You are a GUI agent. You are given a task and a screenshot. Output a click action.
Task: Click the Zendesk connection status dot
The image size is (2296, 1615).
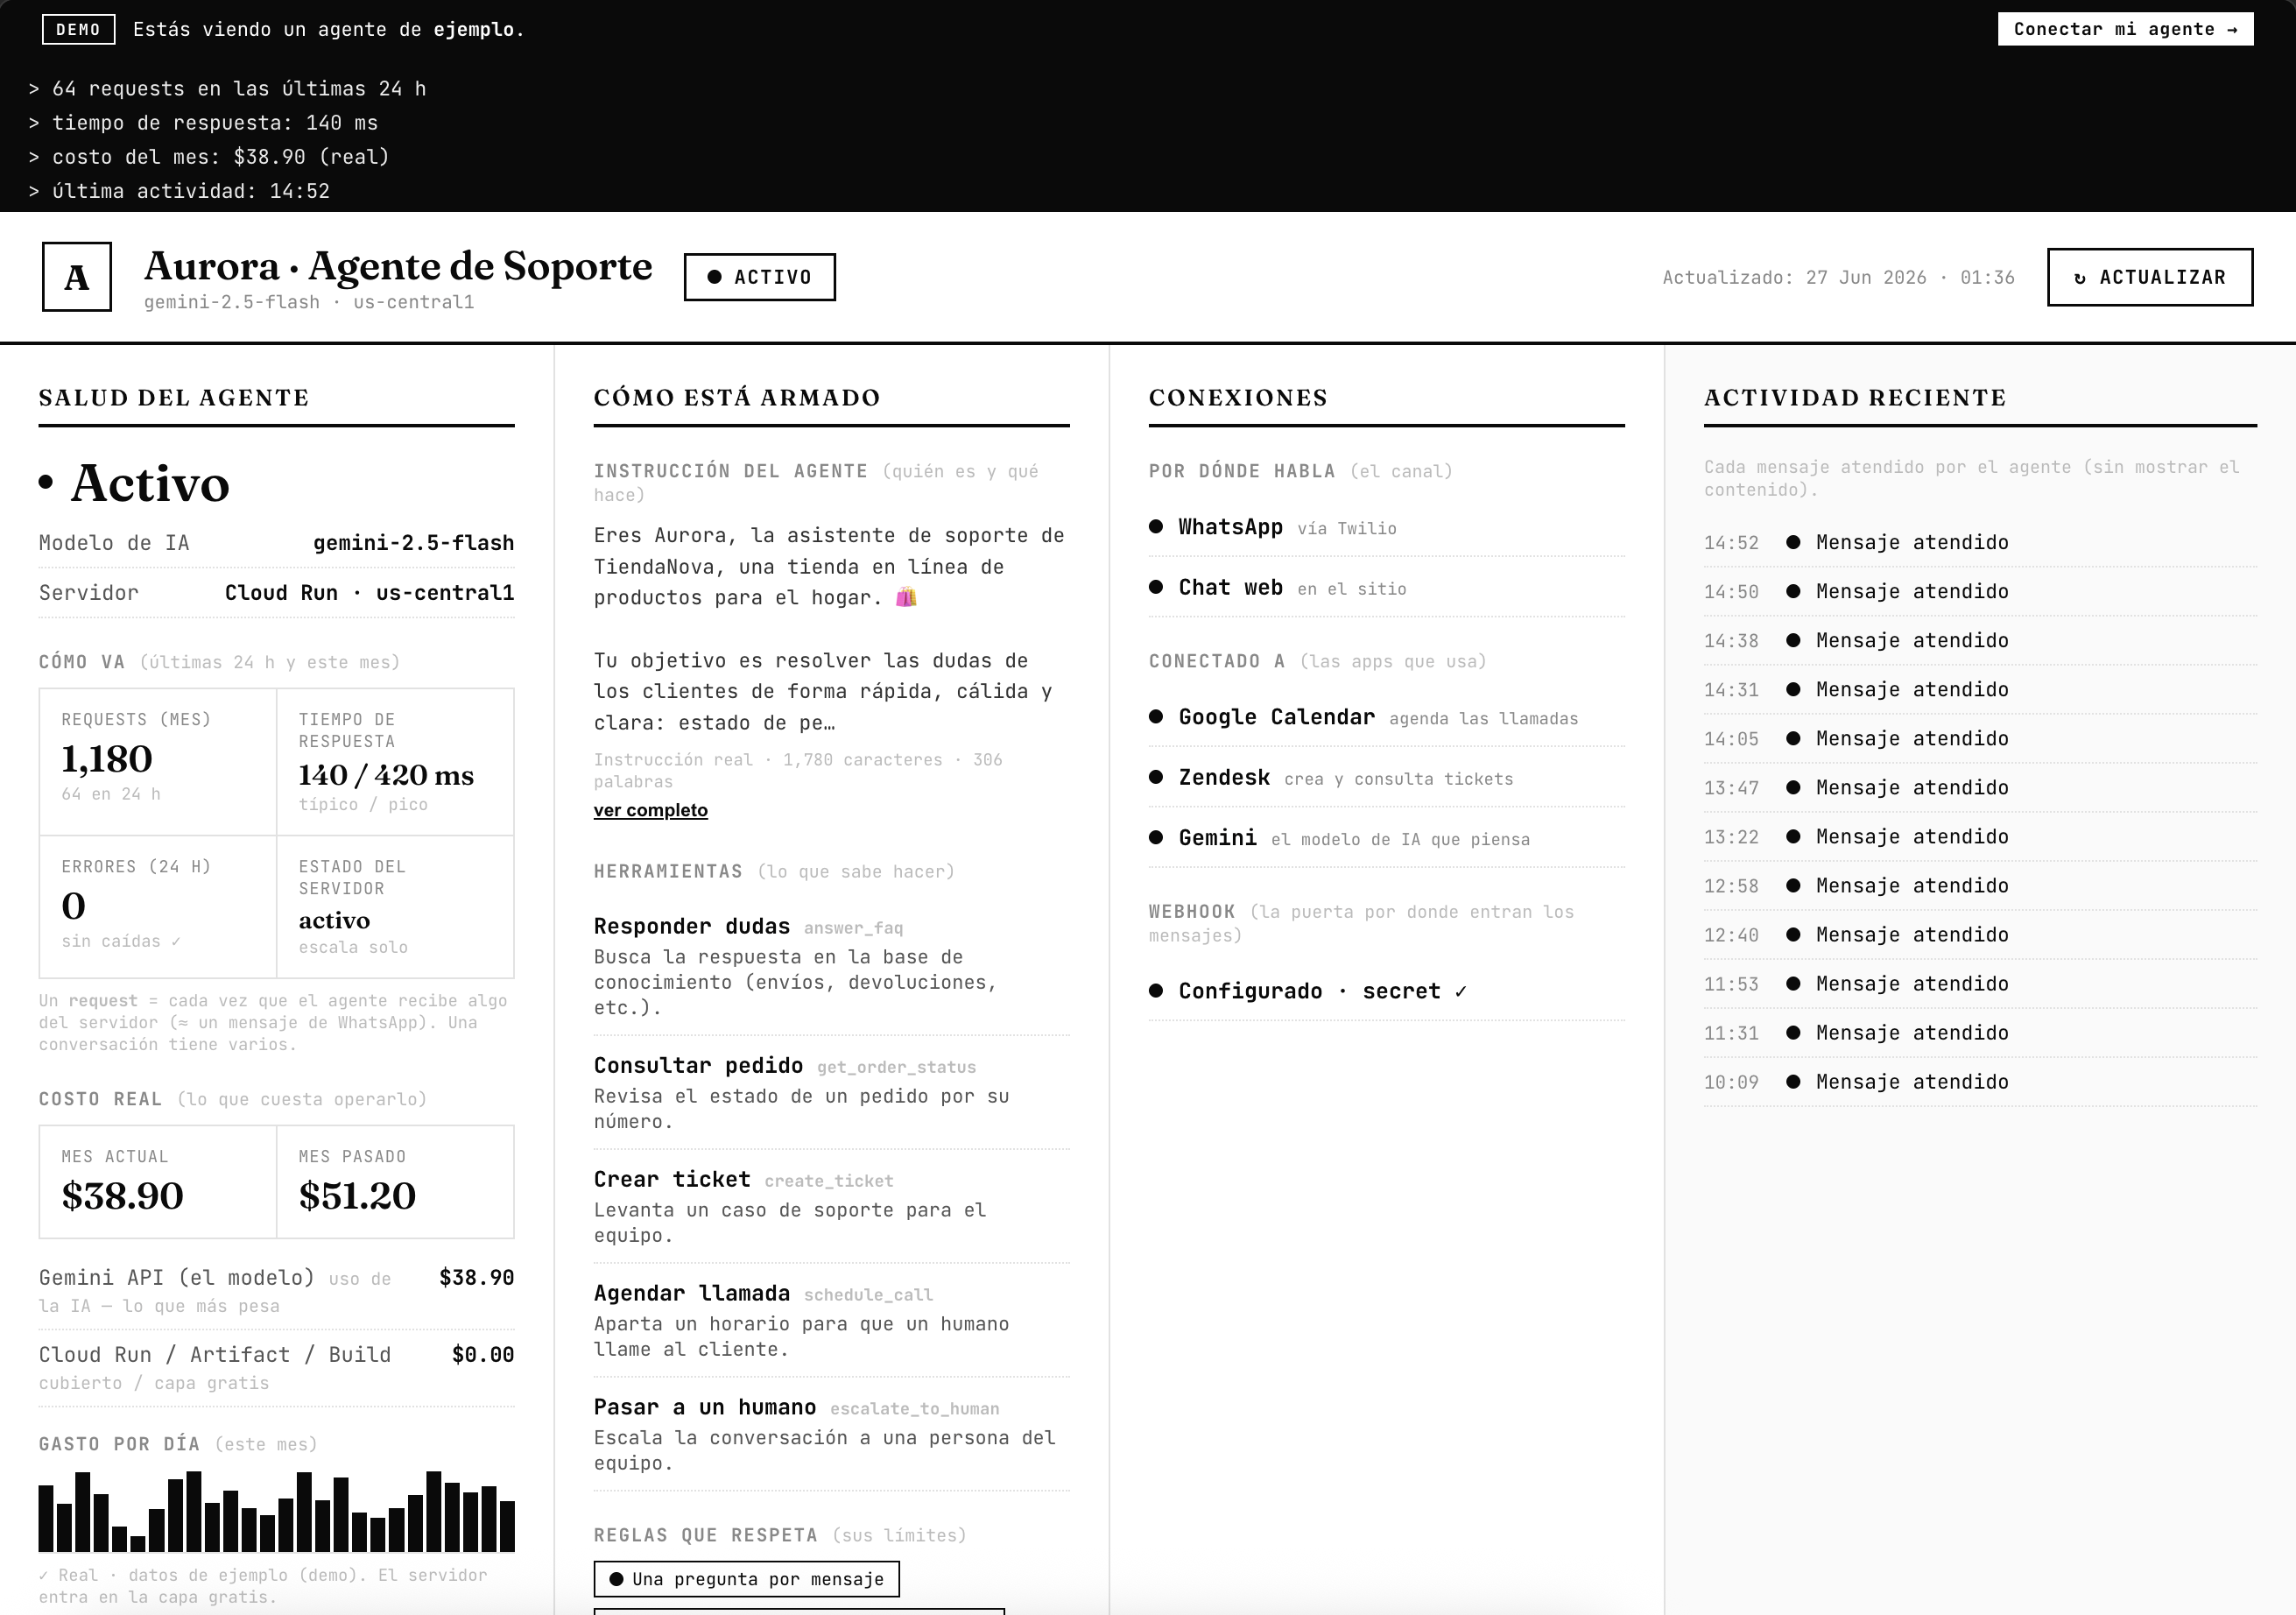(1156, 777)
